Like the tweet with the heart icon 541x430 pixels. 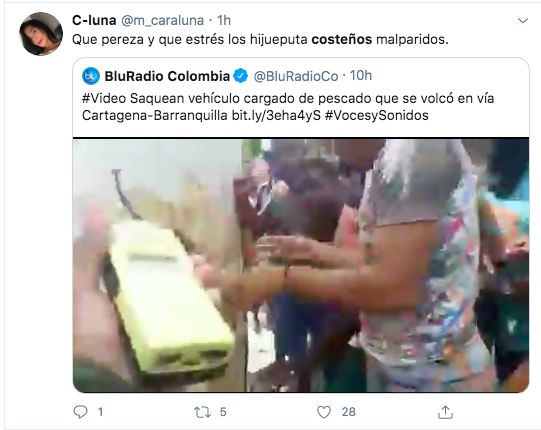[324, 412]
